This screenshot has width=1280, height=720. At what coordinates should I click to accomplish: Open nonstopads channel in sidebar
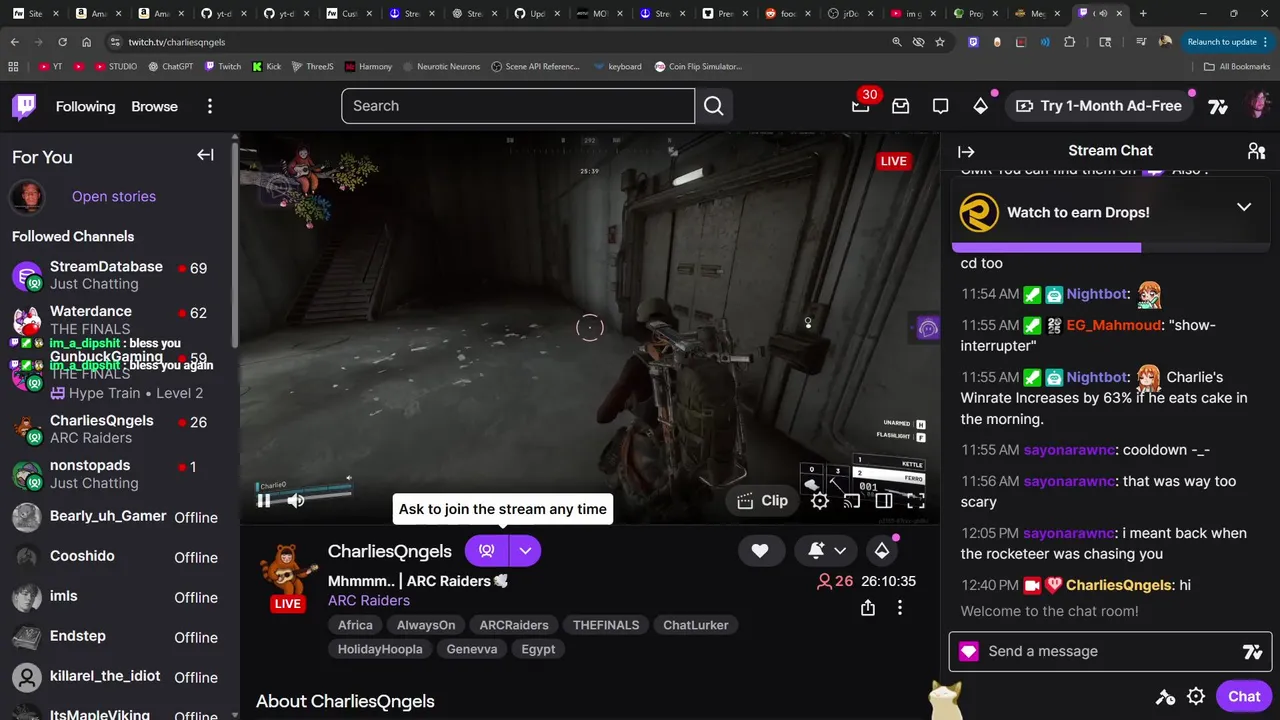pyautogui.click(x=118, y=474)
